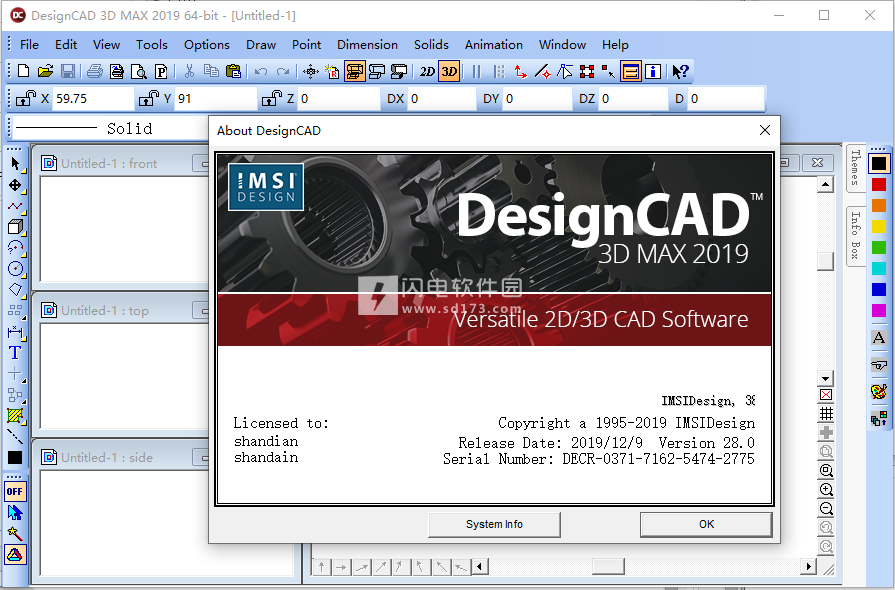Open the Solids menu
The height and width of the screenshot is (590, 895).
pyautogui.click(x=431, y=45)
